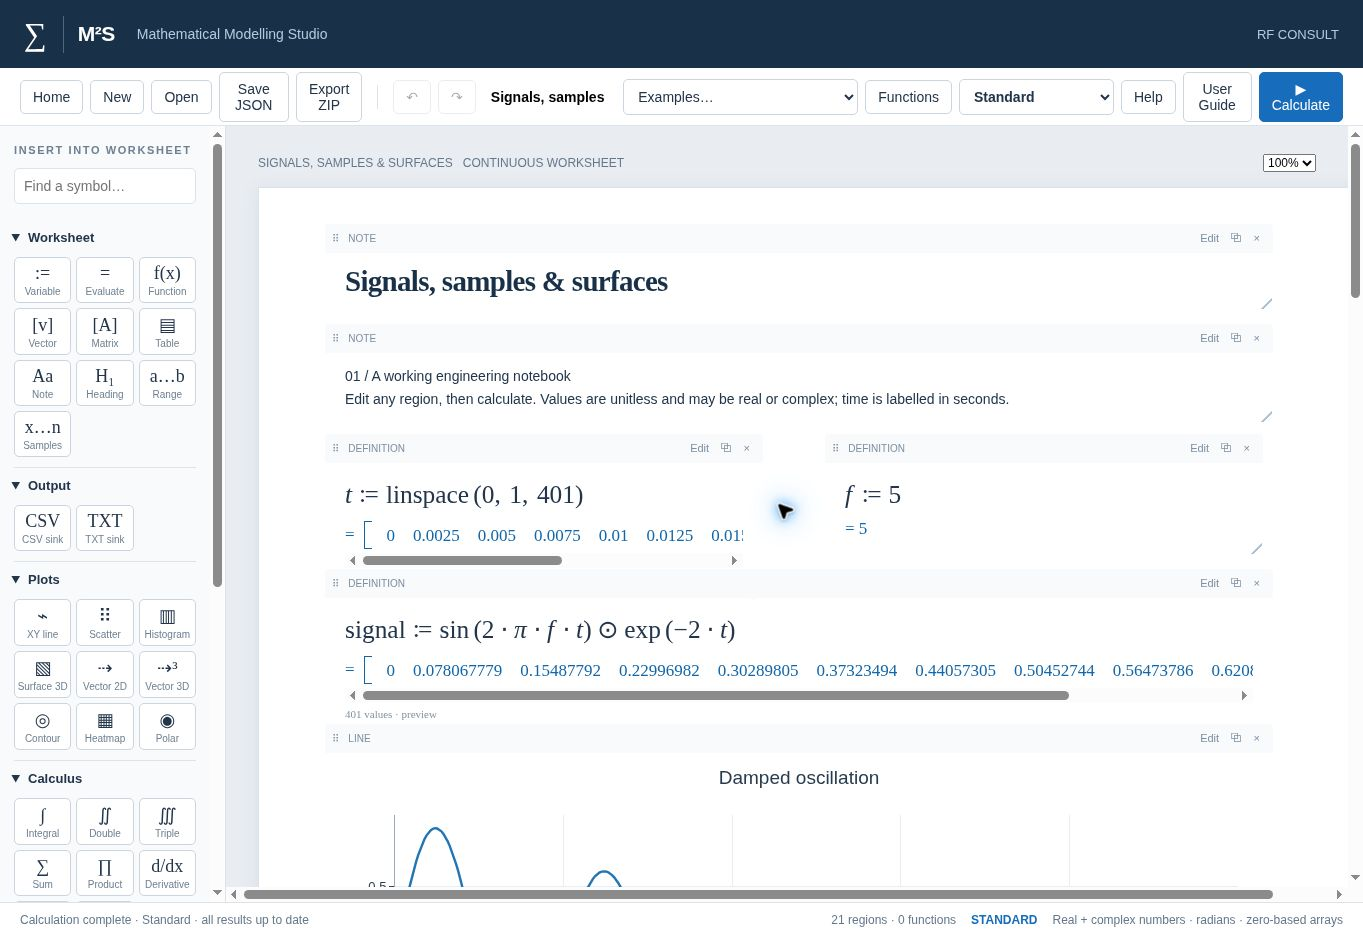Insert a Vector from the palette
The height and width of the screenshot is (936, 1363).
[x=42, y=331]
